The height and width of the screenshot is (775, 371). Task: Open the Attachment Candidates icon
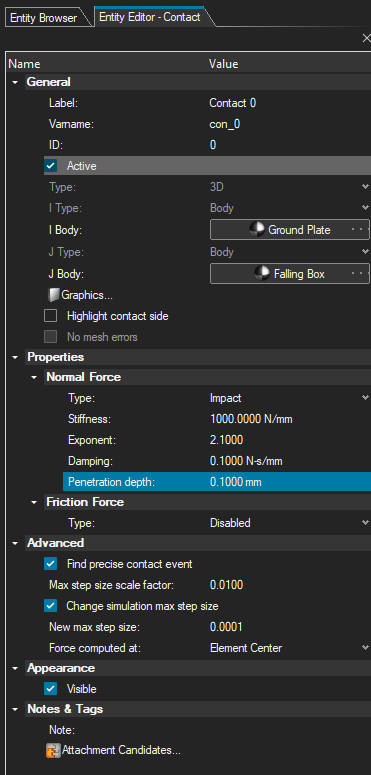[x=53, y=750]
